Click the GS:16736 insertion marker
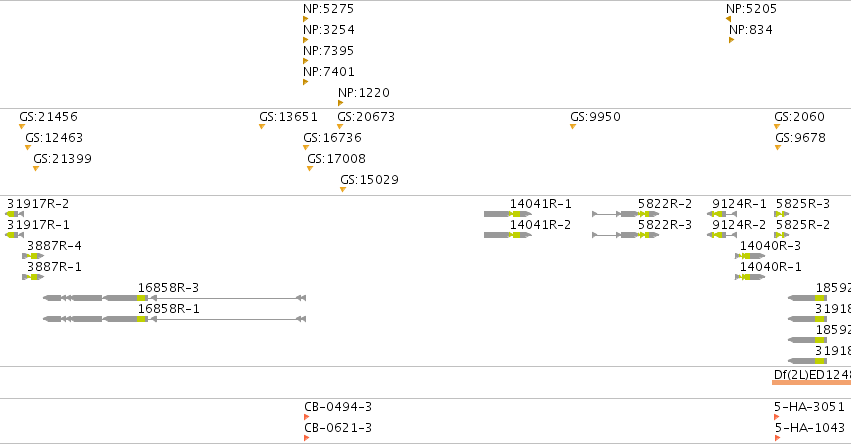 (x=306, y=148)
